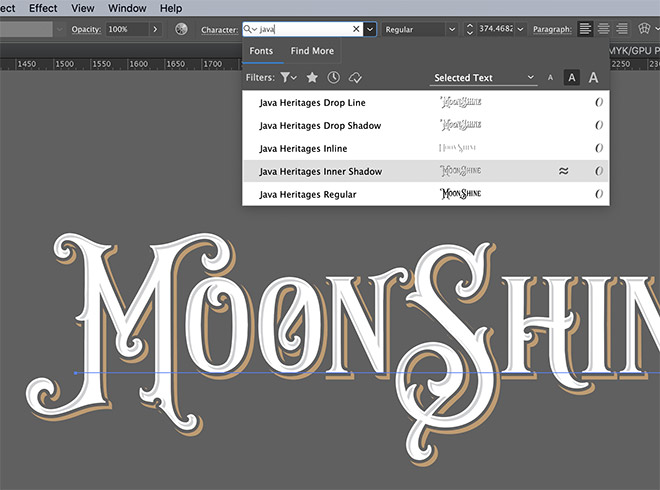Select the Java Heritages Regular font
Image resolution: width=660 pixels, height=490 pixels.
(x=307, y=194)
